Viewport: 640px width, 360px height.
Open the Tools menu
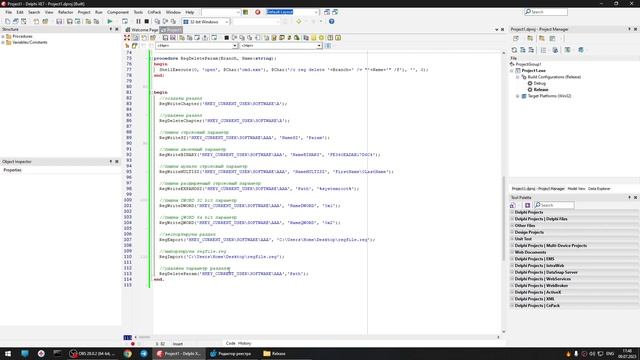[x=138, y=12]
